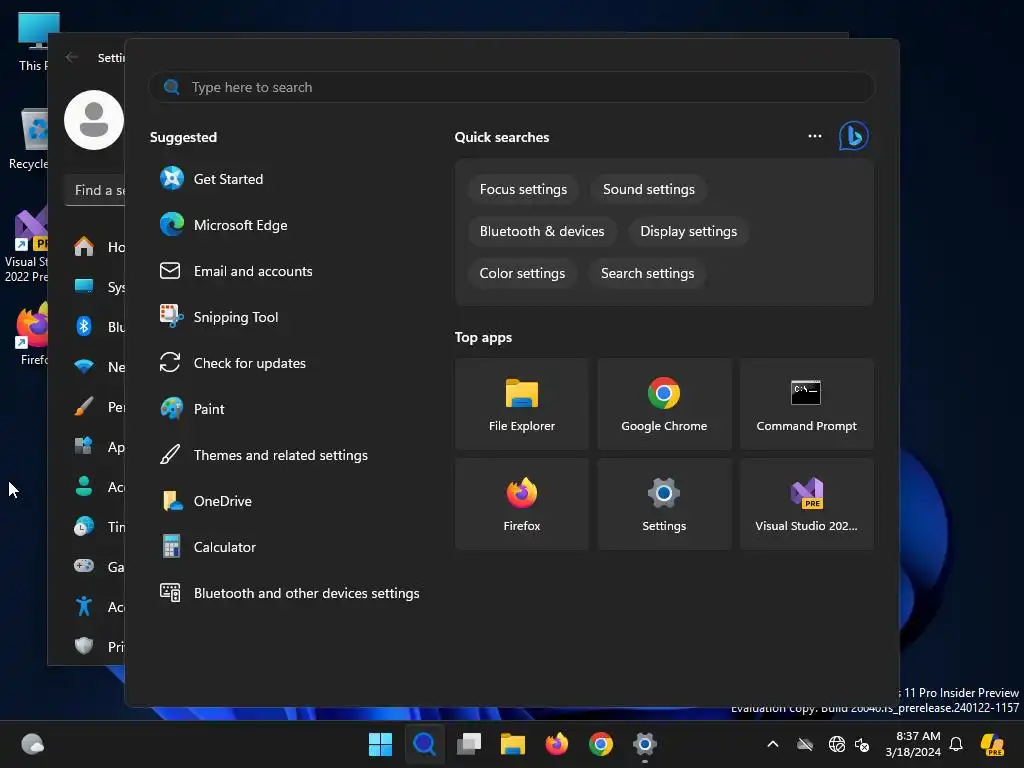The height and width of the screenshot is (768, 1024).
Task: Open the three-dots options menu
Action: [x=814, y=136]
